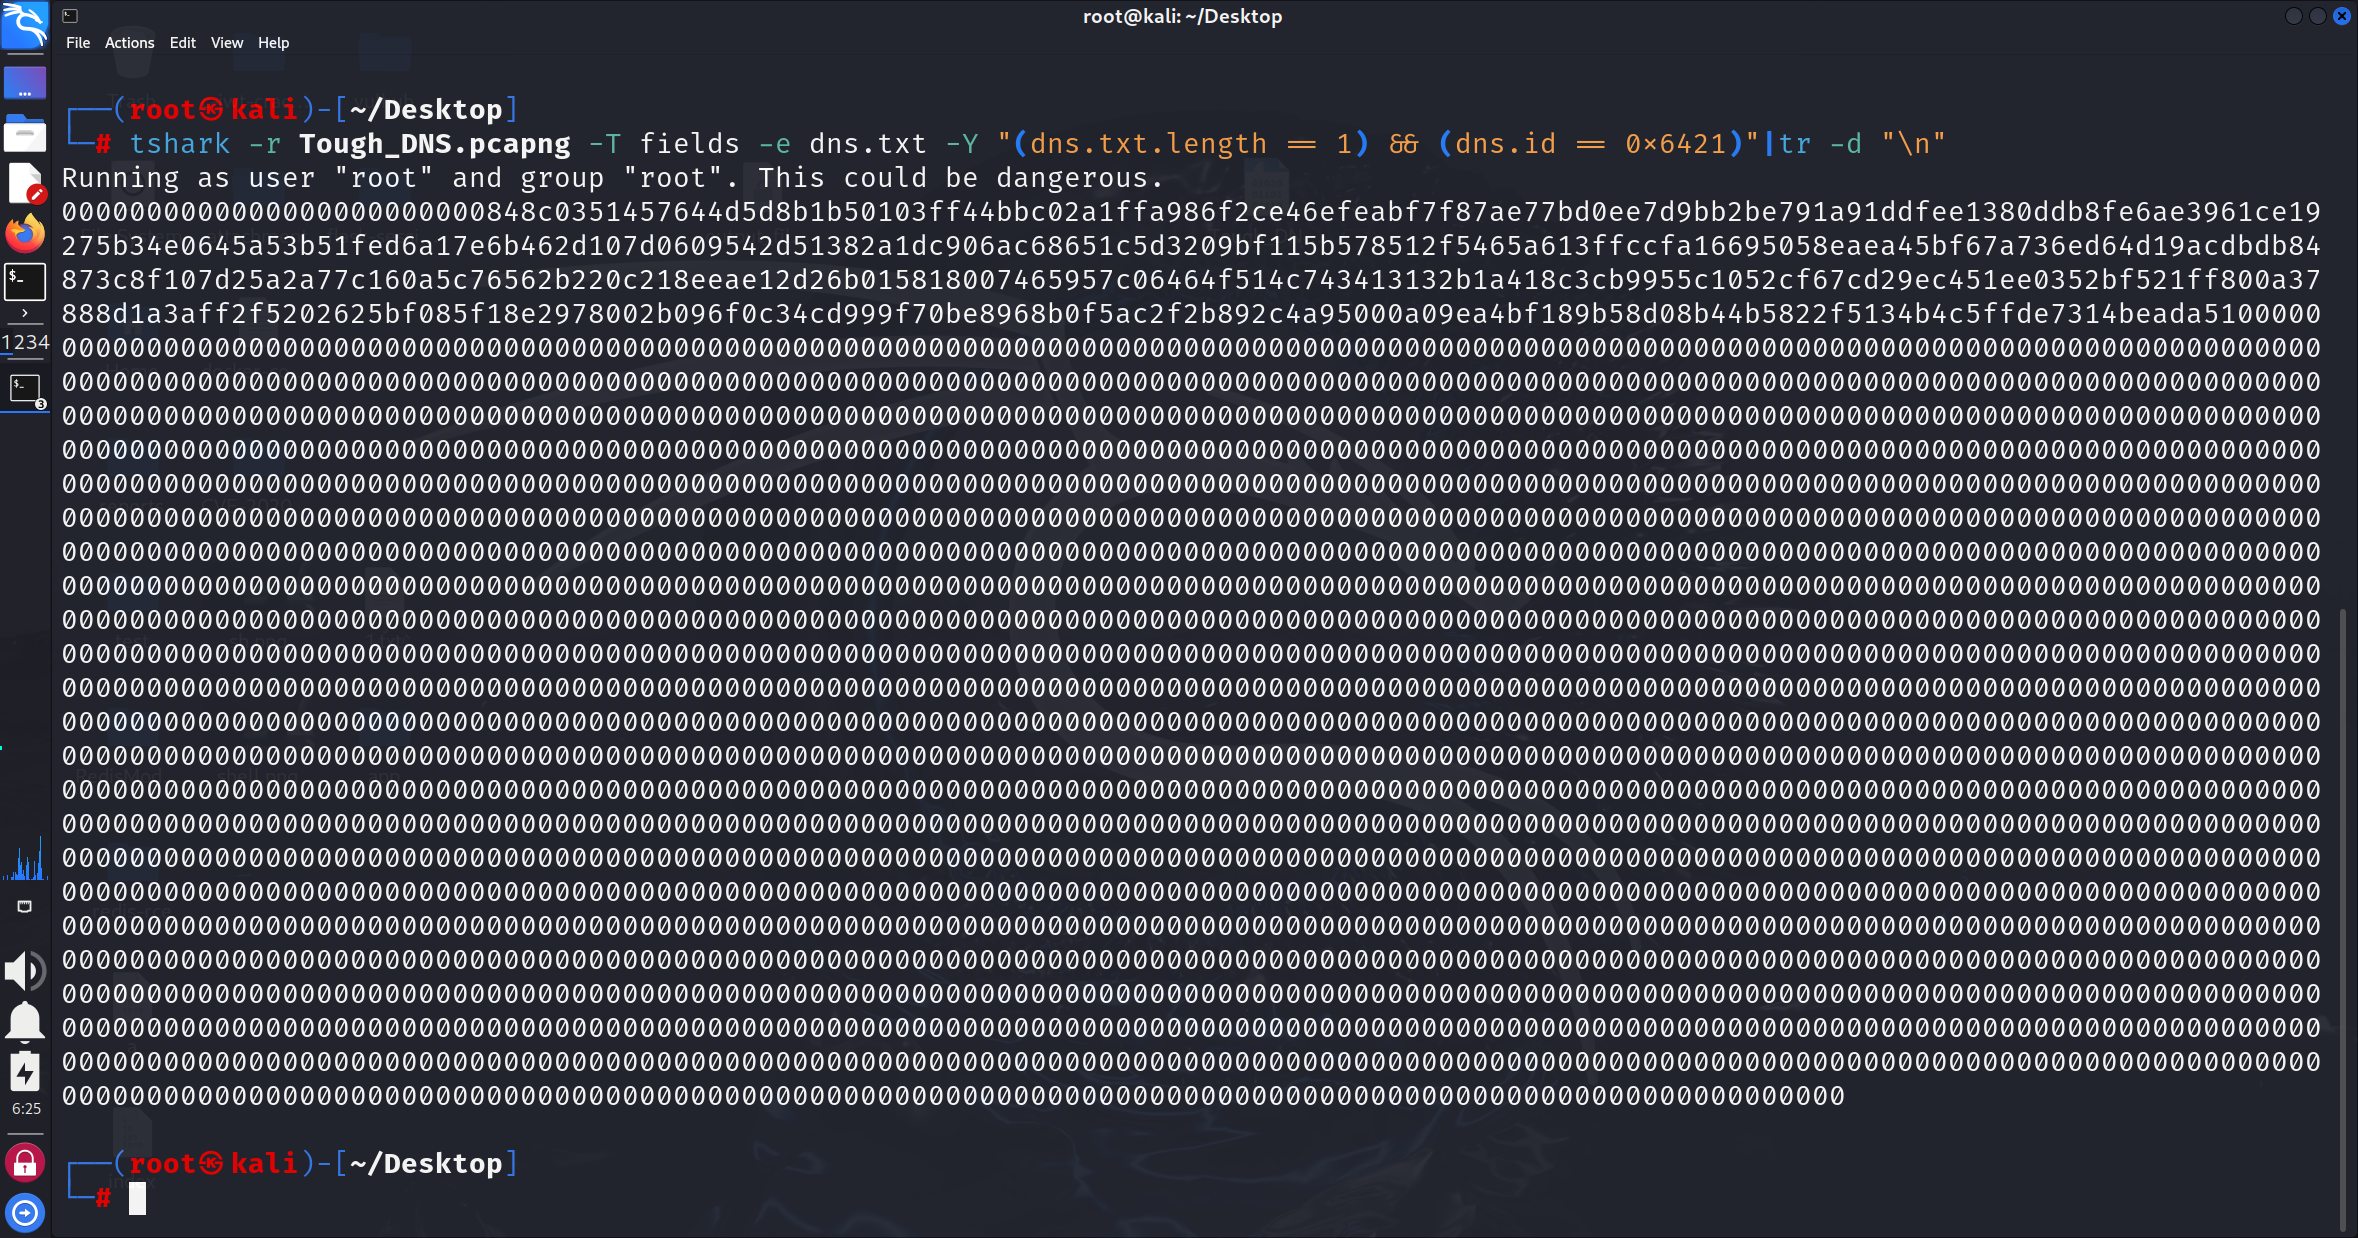The image size is (2358, 1238).
Task: Open the Kali dragon applications menu
Action: tap(24, 24)
